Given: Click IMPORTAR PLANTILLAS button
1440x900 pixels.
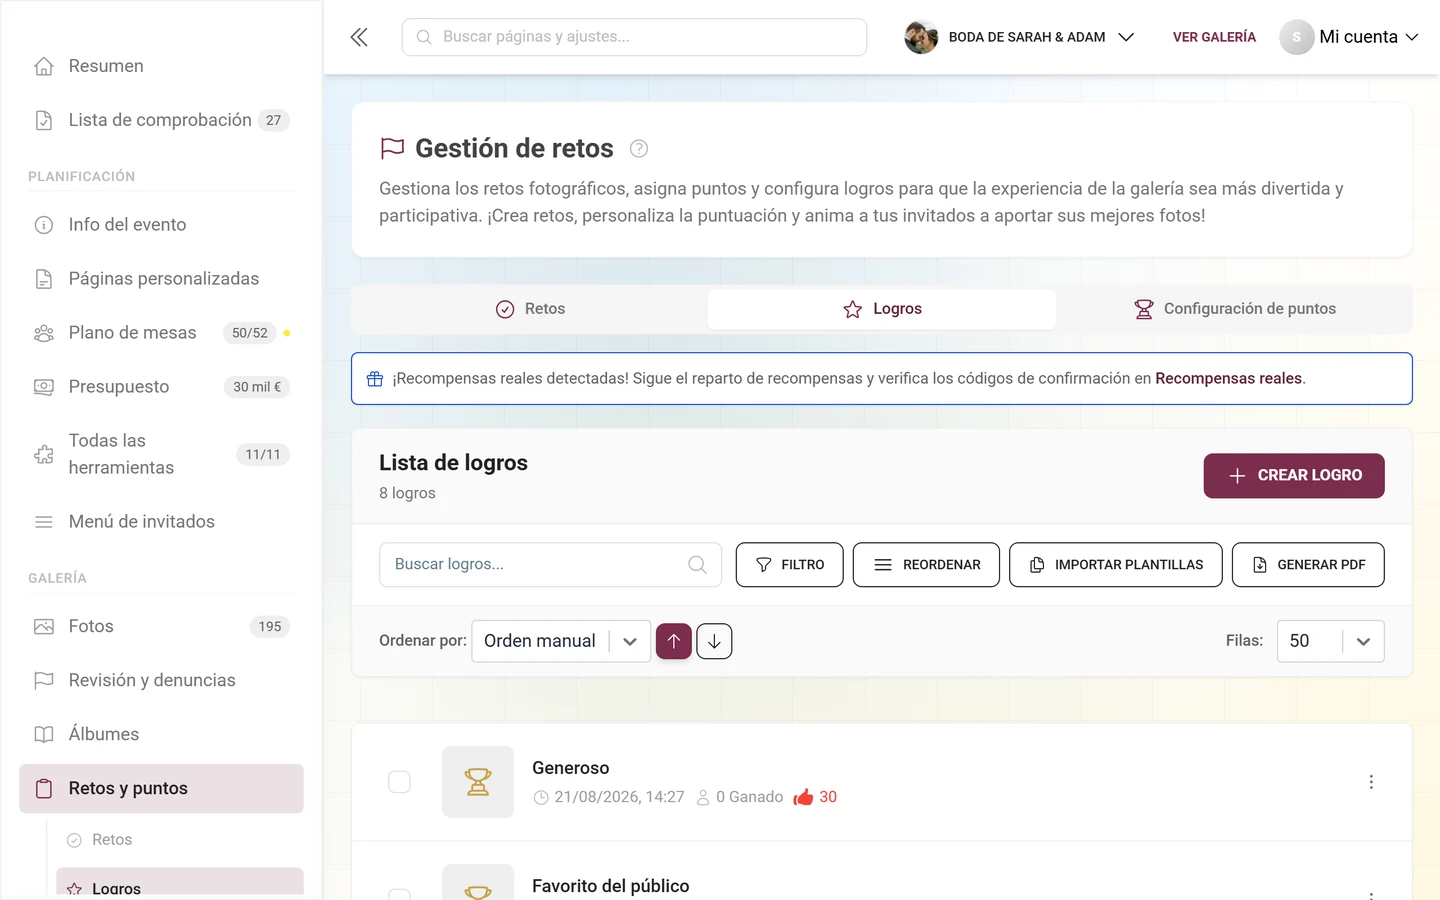Looking at the screenshot, I should pyautogui.click(x=1116, y=565).
